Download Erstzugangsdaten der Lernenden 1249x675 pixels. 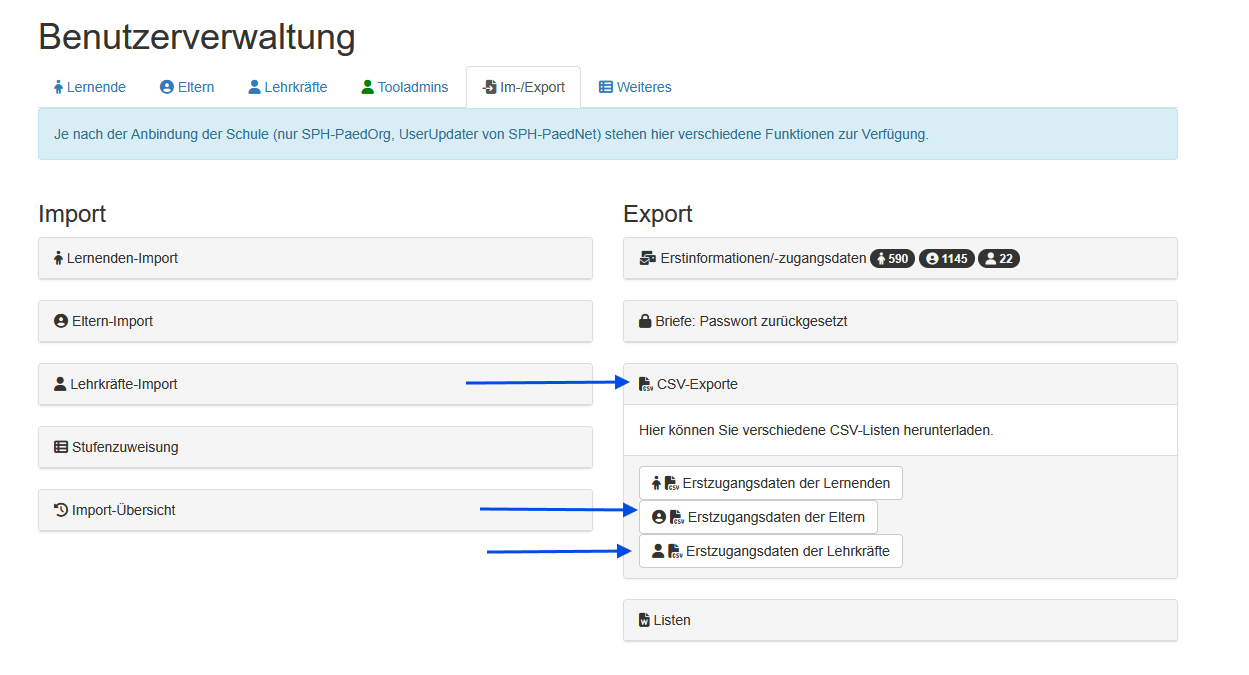(x=770, y=482)
